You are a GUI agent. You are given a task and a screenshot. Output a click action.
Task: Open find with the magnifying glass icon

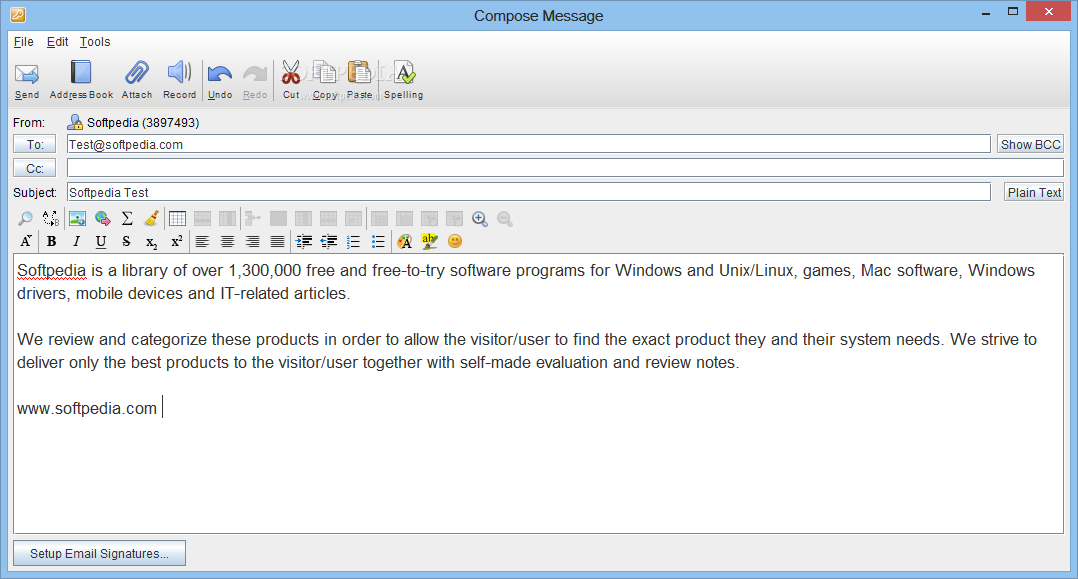pyautogui.click(x=25, y=219)
